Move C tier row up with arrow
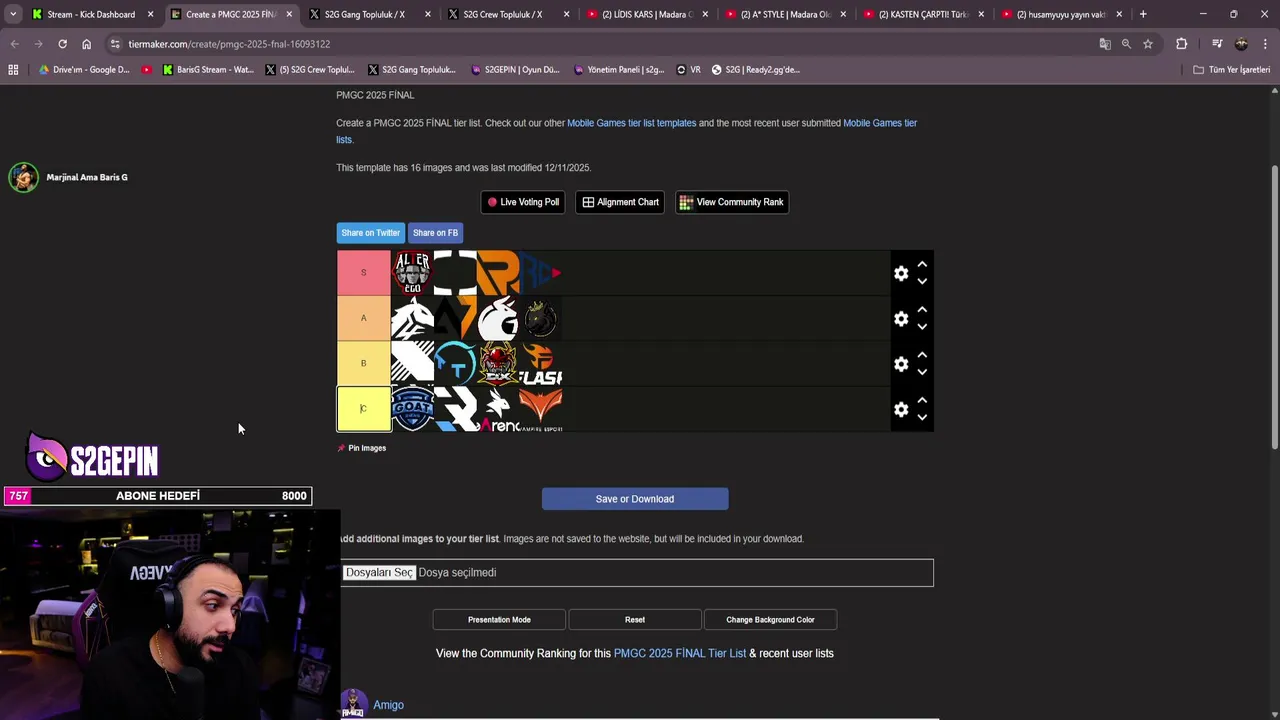Image resolution: width=1280 pixels, height=720 pixels. (x=922, y=400)
